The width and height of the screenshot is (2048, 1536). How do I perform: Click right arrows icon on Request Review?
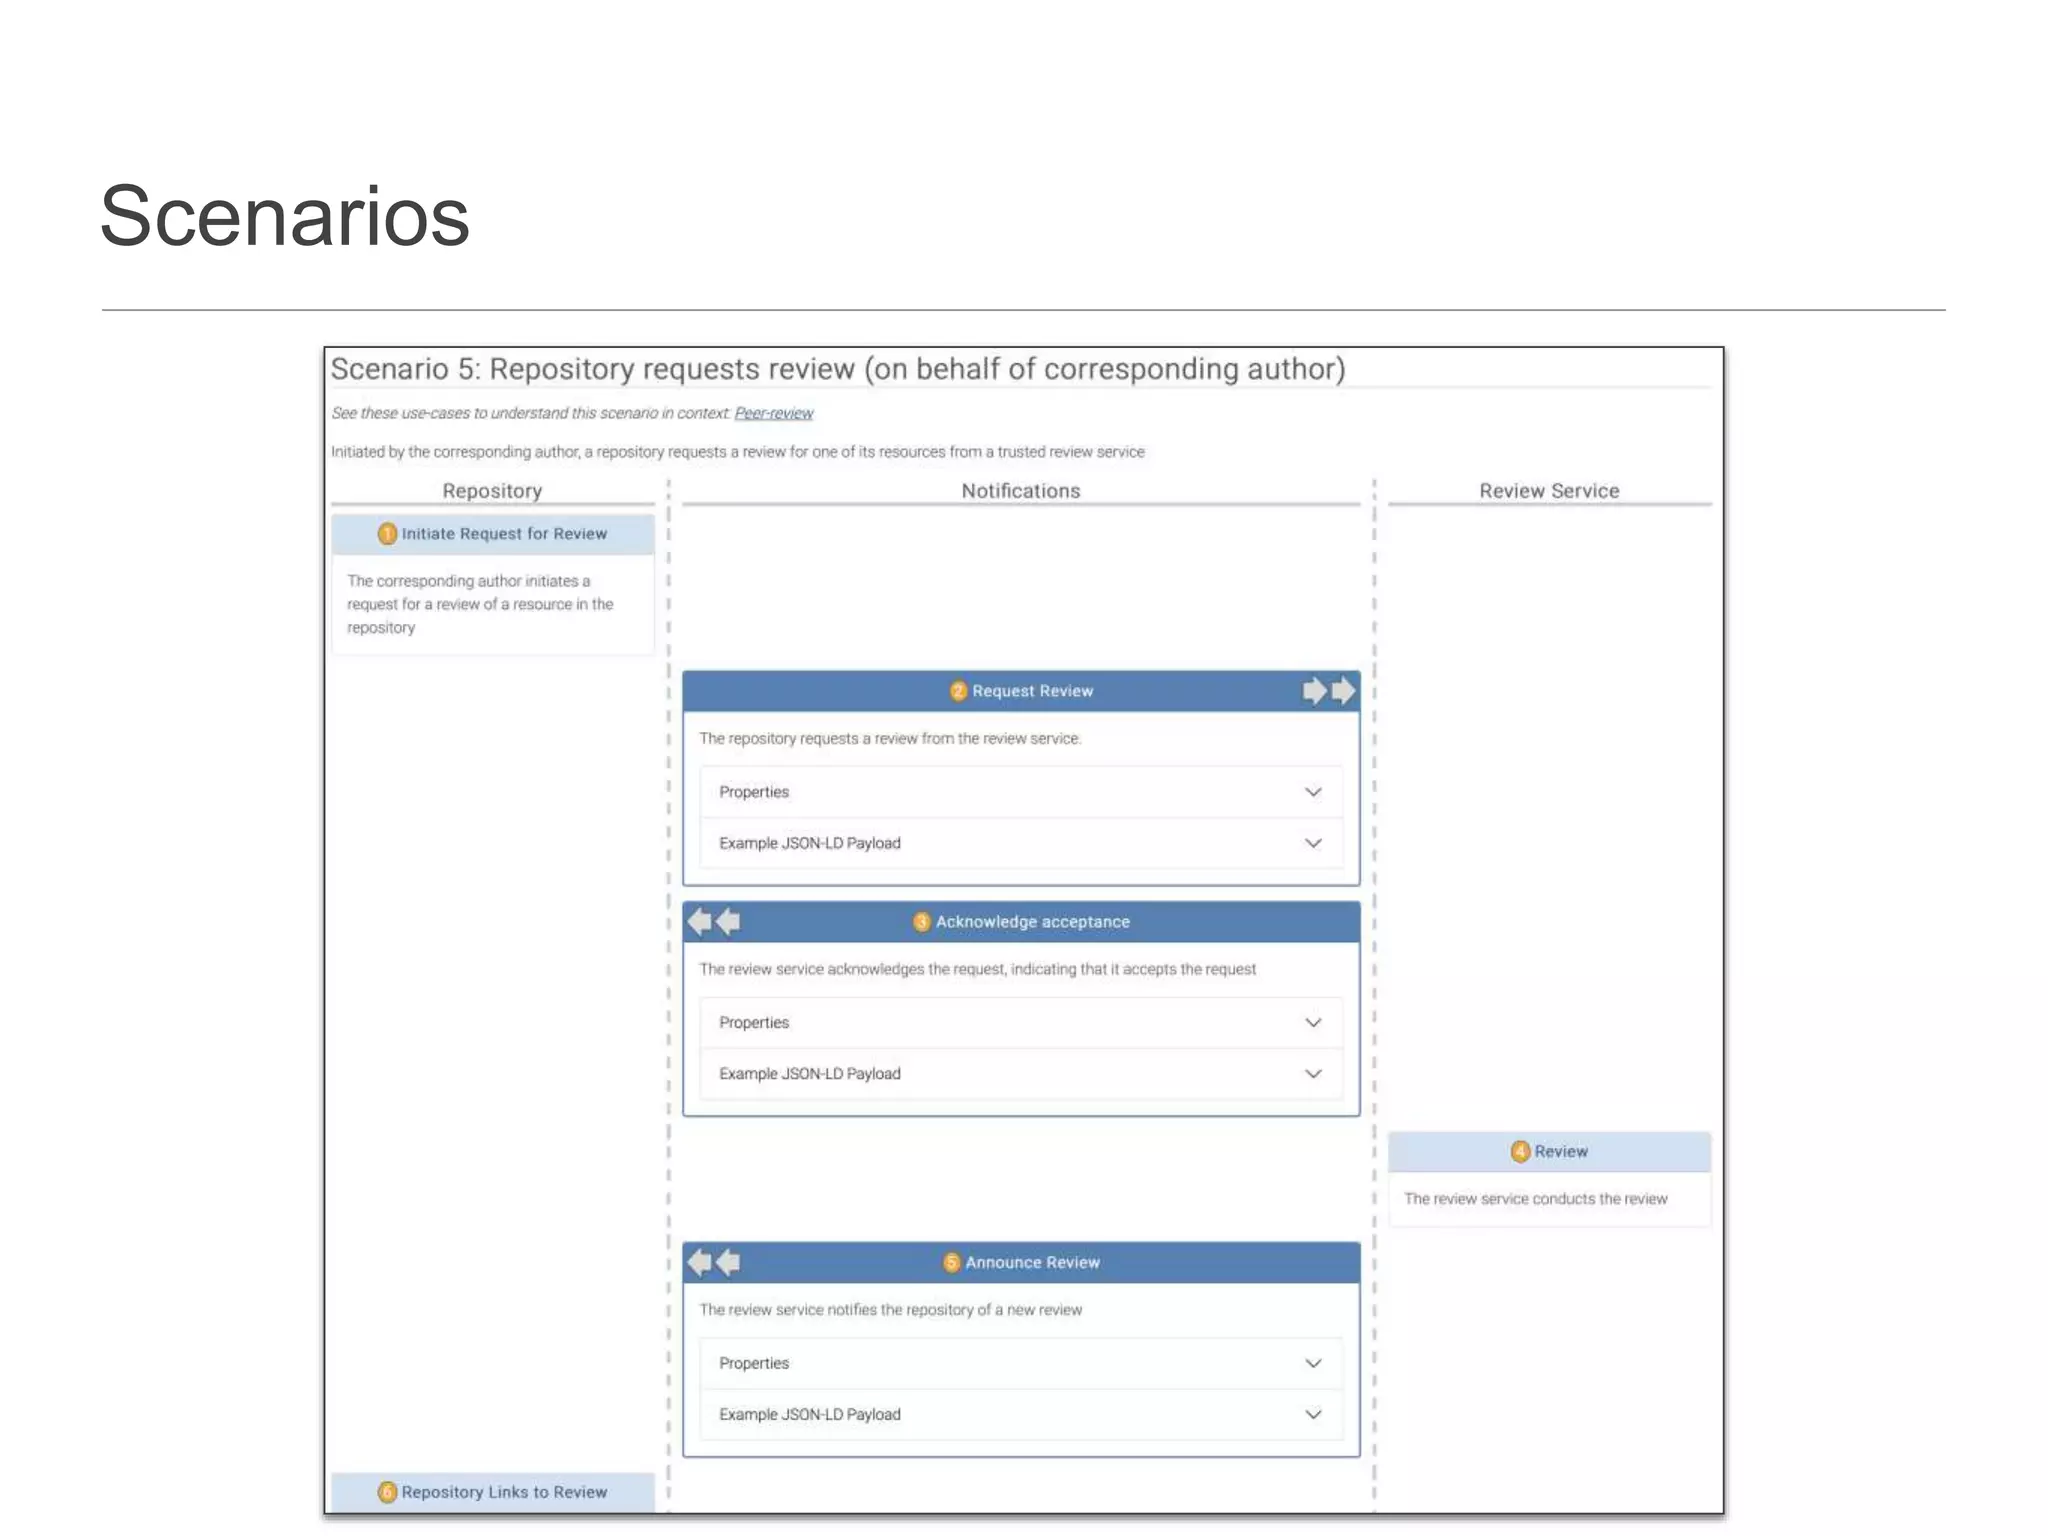click(1329, 691)
